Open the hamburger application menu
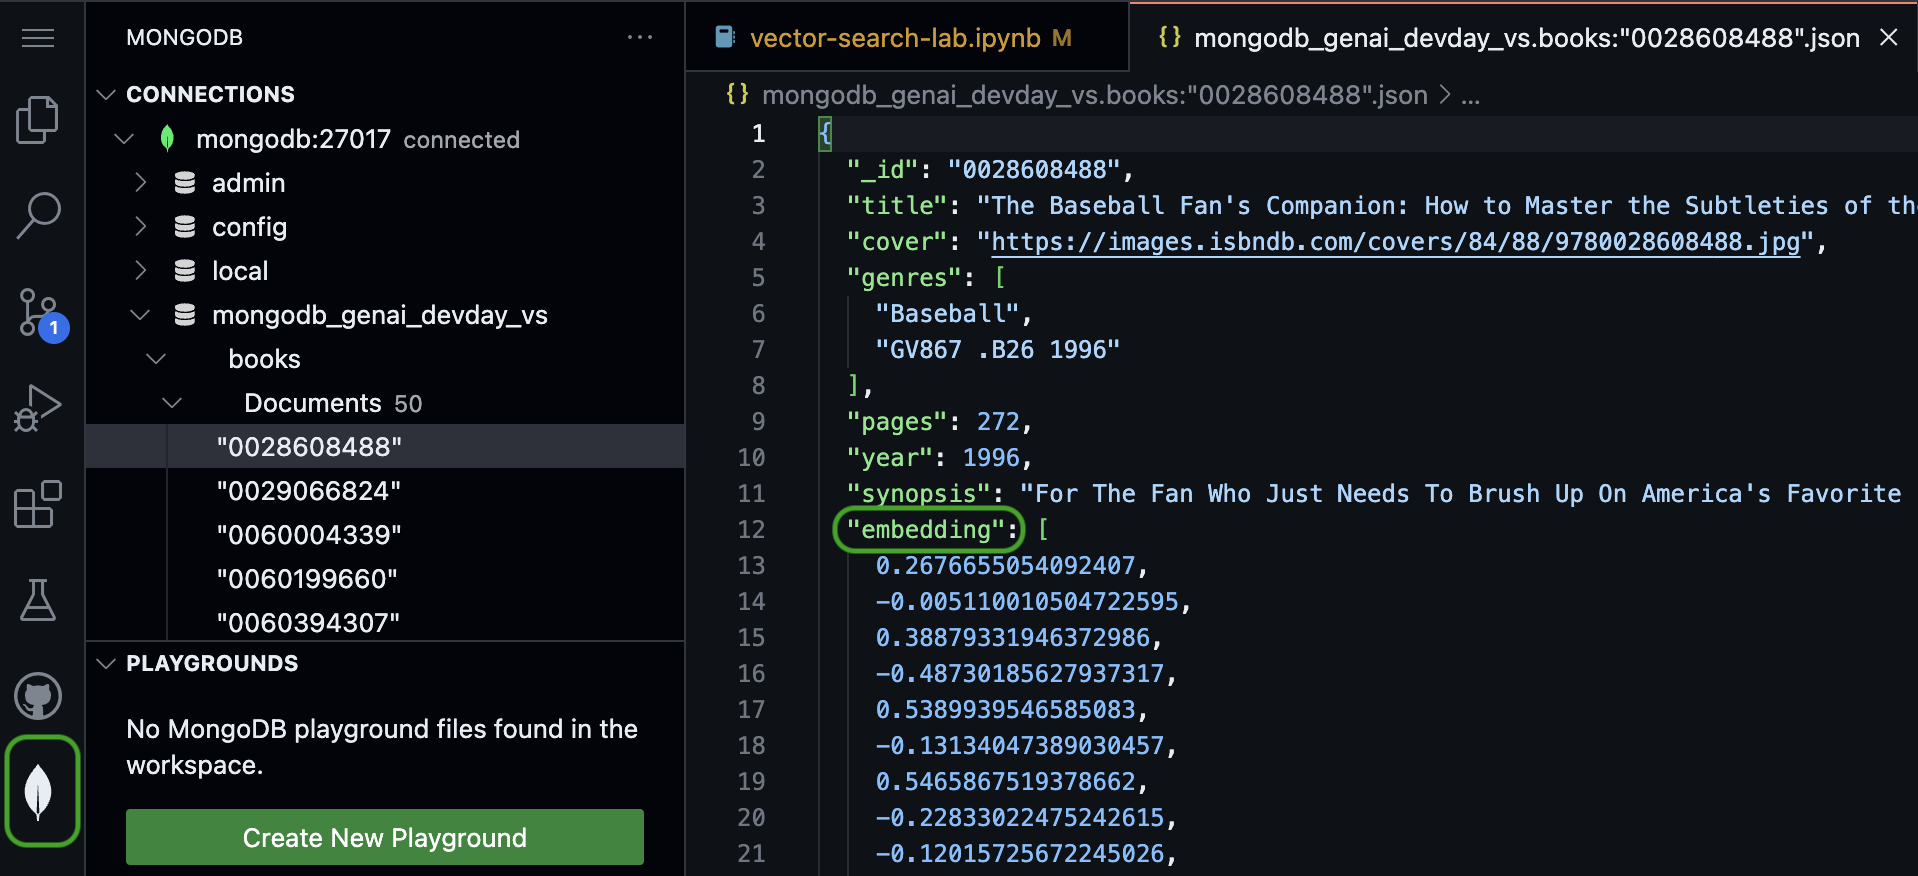This screenshot has height=876, width=1918. [x=38, y=38]
